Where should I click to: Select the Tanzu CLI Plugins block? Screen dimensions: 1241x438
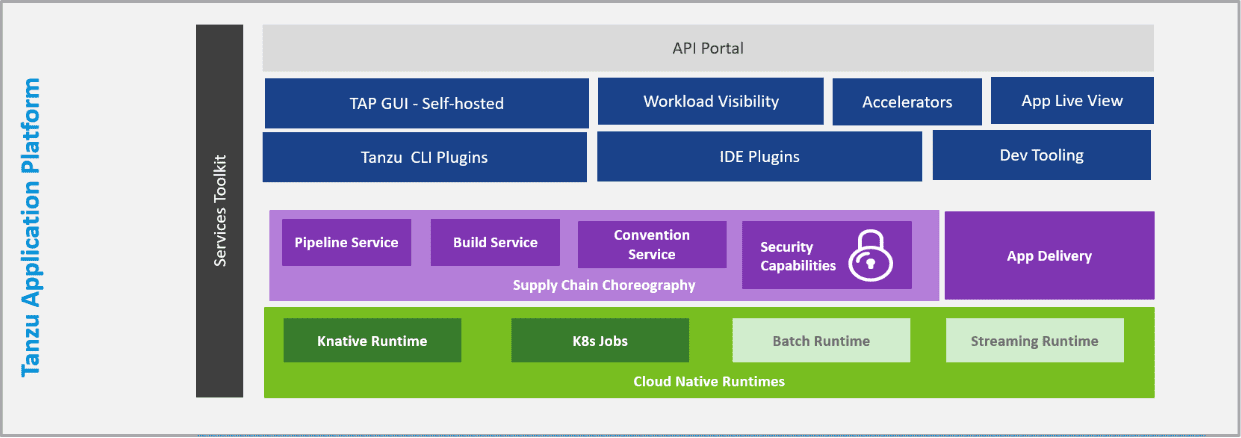tap(425, 157)
